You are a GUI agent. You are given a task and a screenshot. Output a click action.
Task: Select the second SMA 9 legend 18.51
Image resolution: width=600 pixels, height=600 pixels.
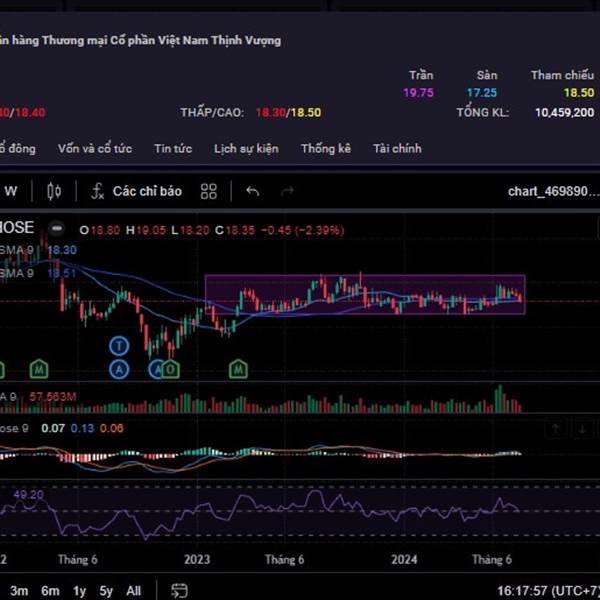62,273
